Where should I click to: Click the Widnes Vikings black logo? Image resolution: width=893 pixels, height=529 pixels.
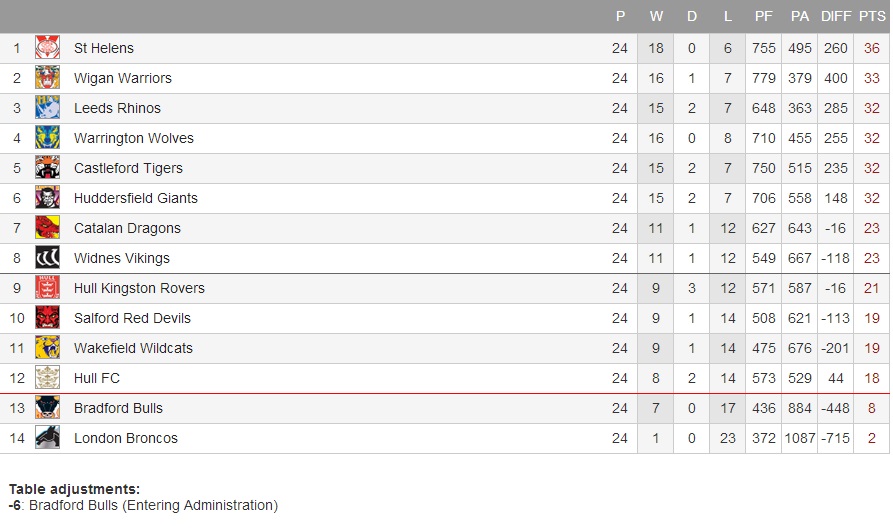(x=47, y=258)
